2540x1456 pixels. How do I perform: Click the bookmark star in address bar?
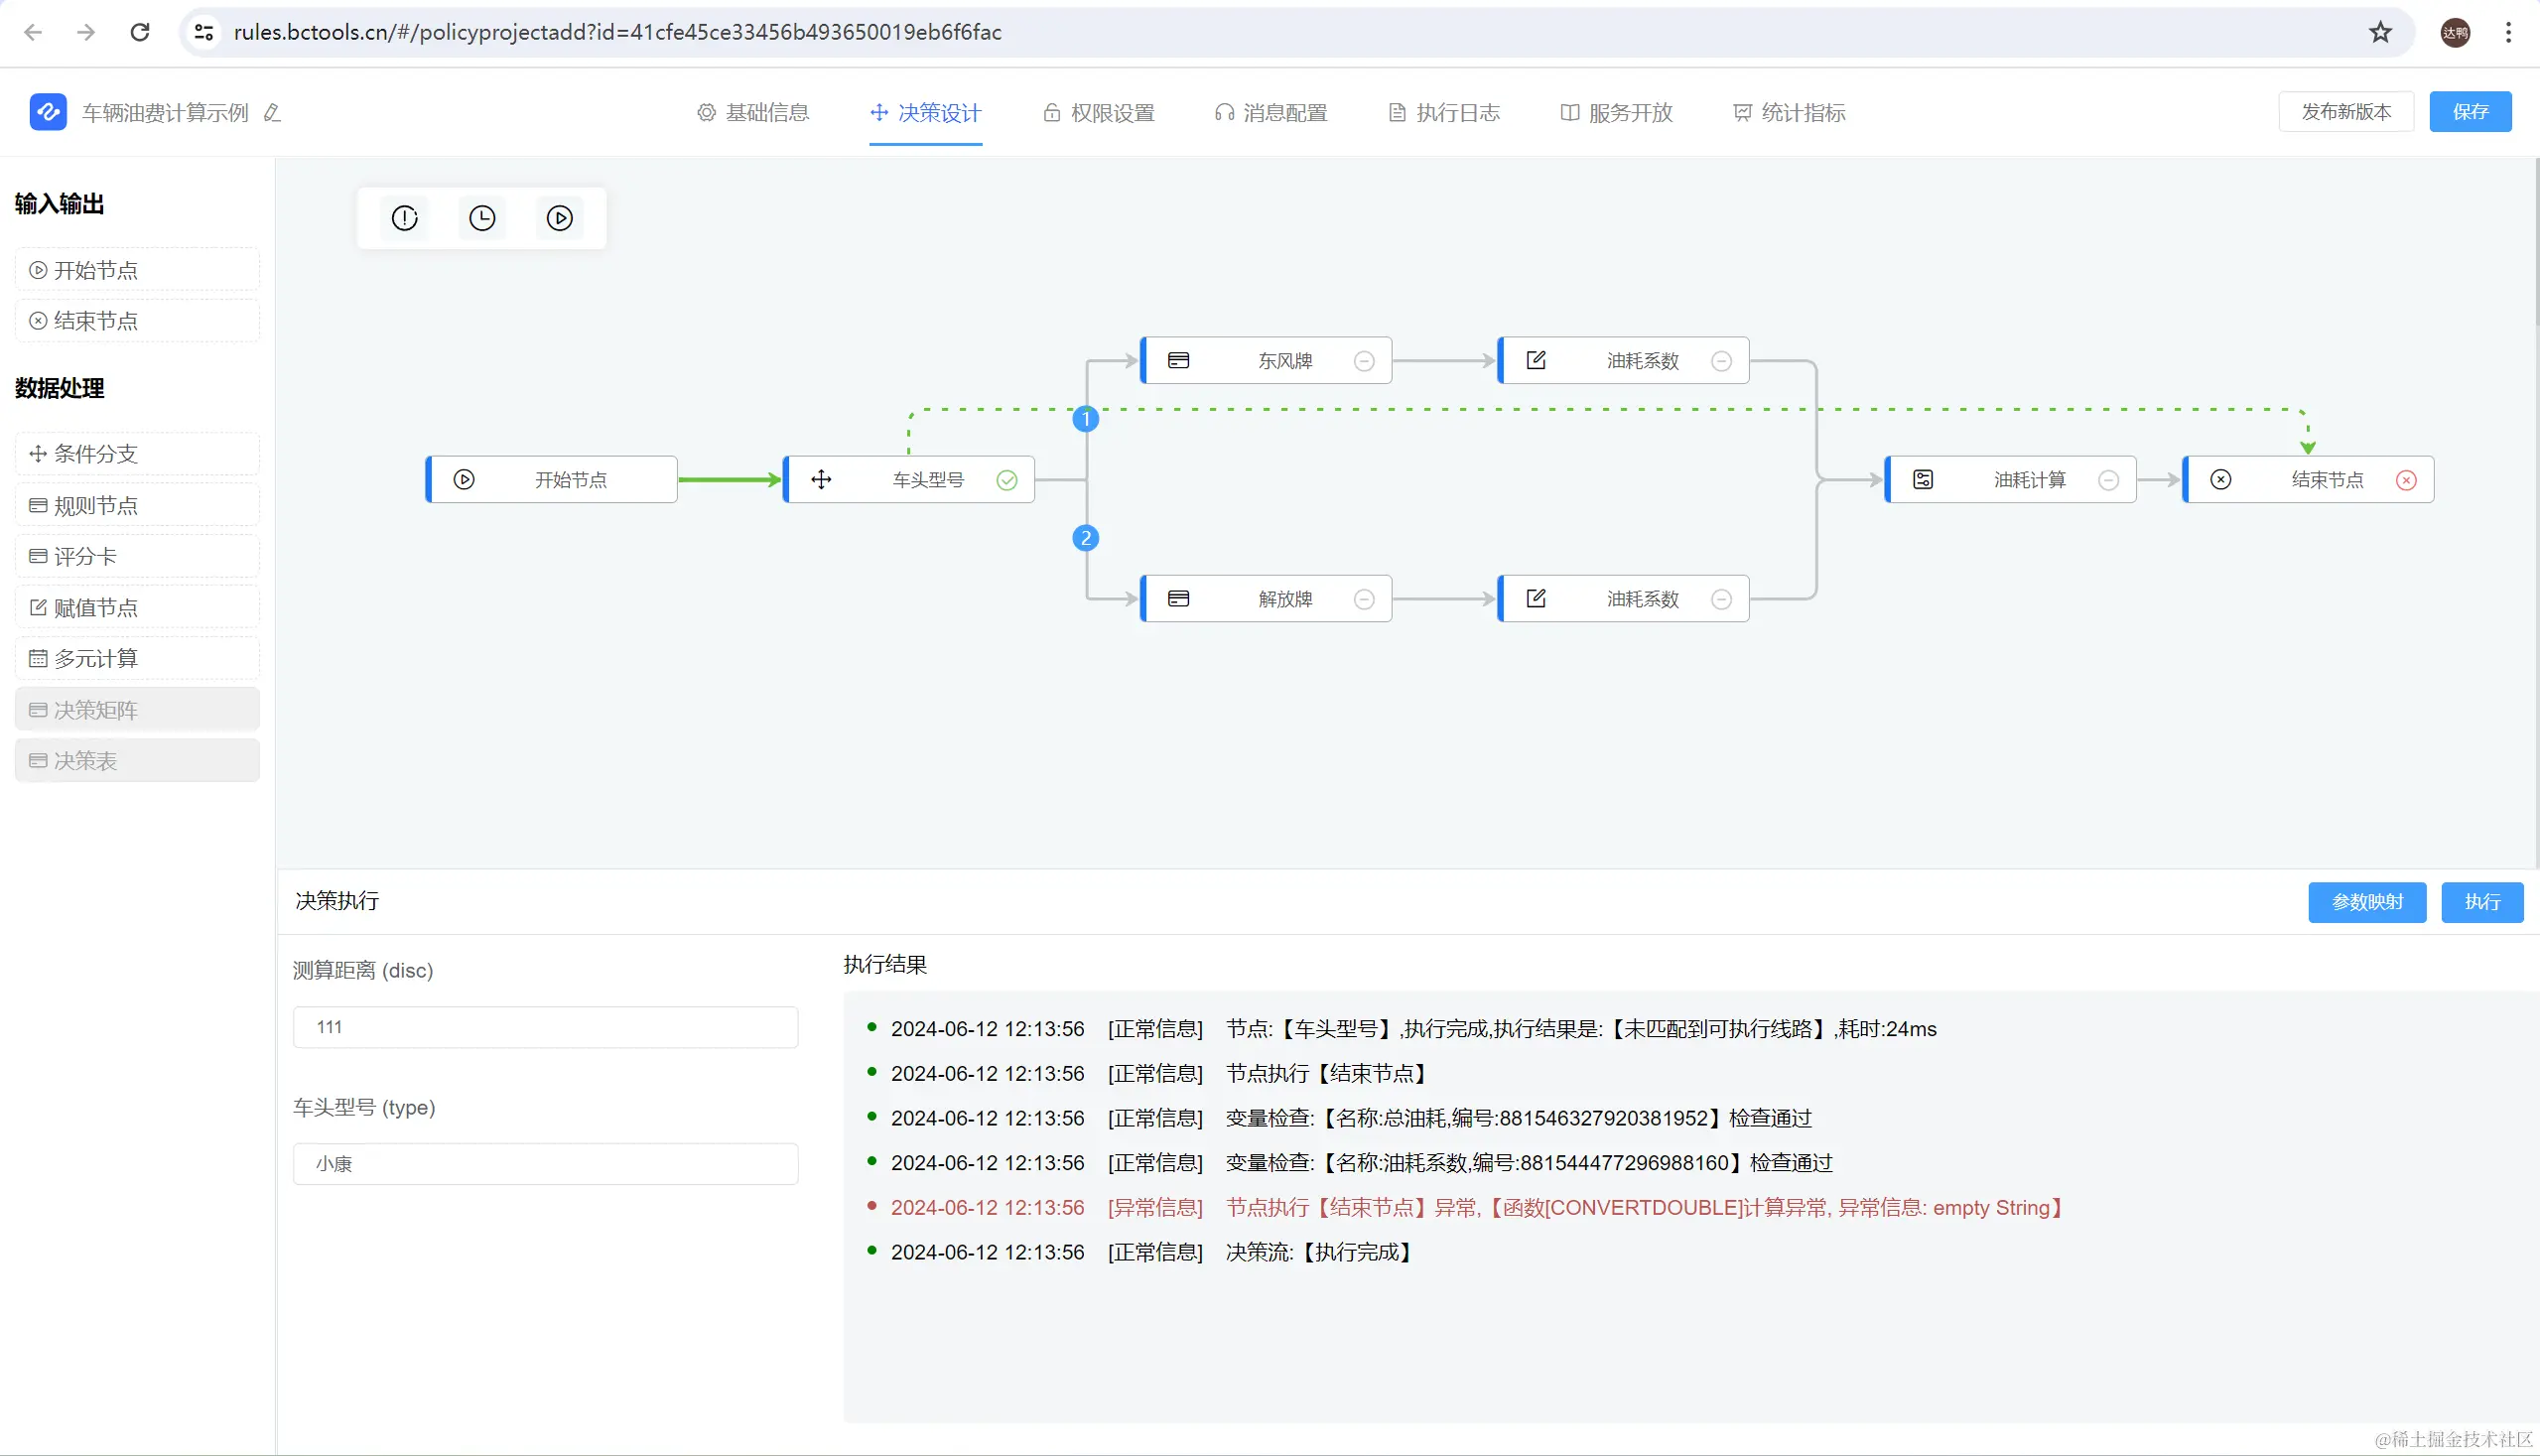click(2380, 32)
